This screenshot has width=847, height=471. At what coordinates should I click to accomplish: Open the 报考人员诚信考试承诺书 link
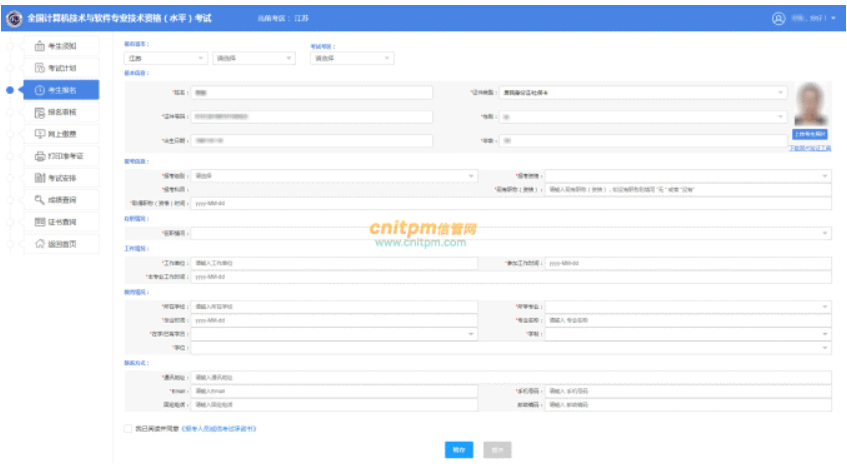[x=218, y=428]
